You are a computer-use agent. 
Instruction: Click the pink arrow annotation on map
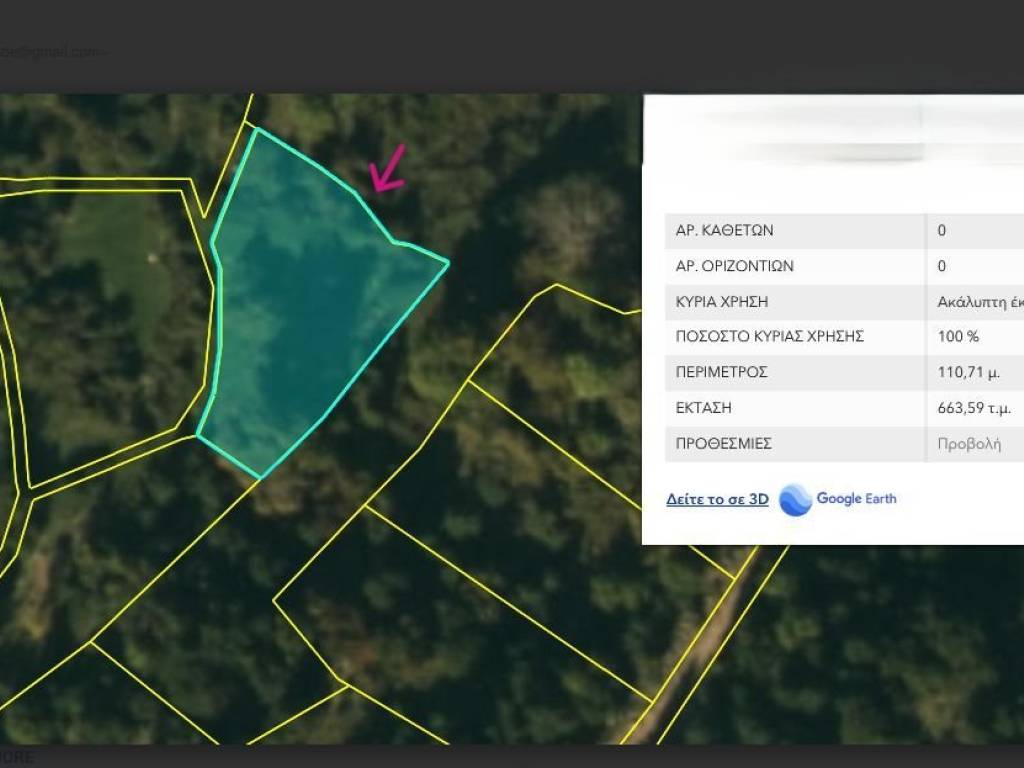387,168
